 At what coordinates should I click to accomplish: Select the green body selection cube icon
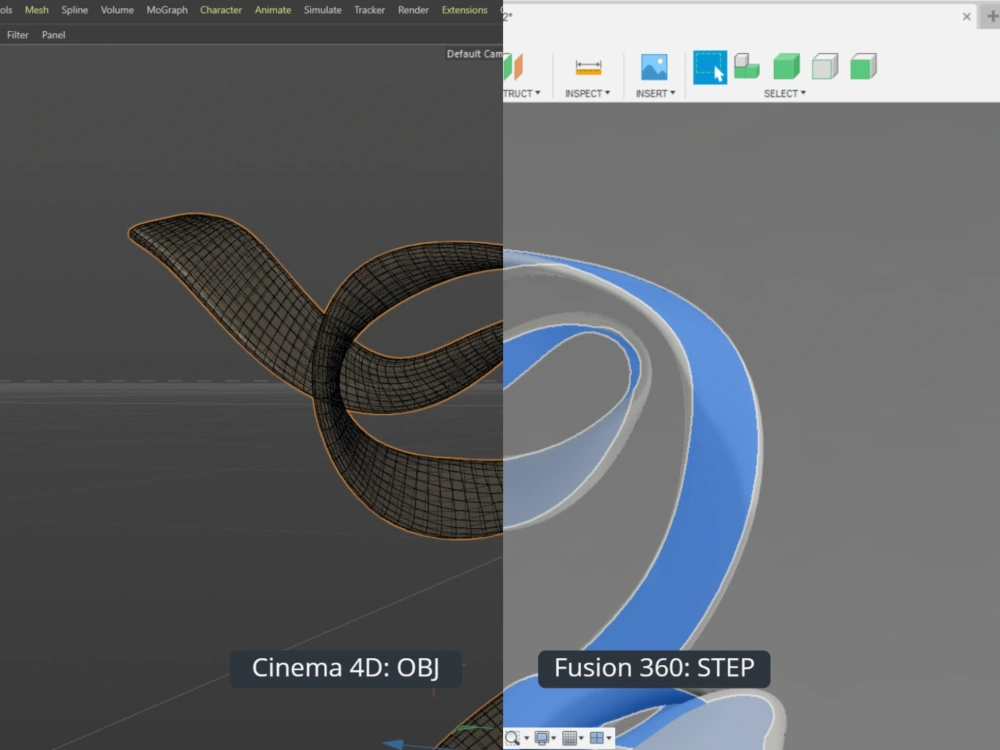(x=787, y=67)
